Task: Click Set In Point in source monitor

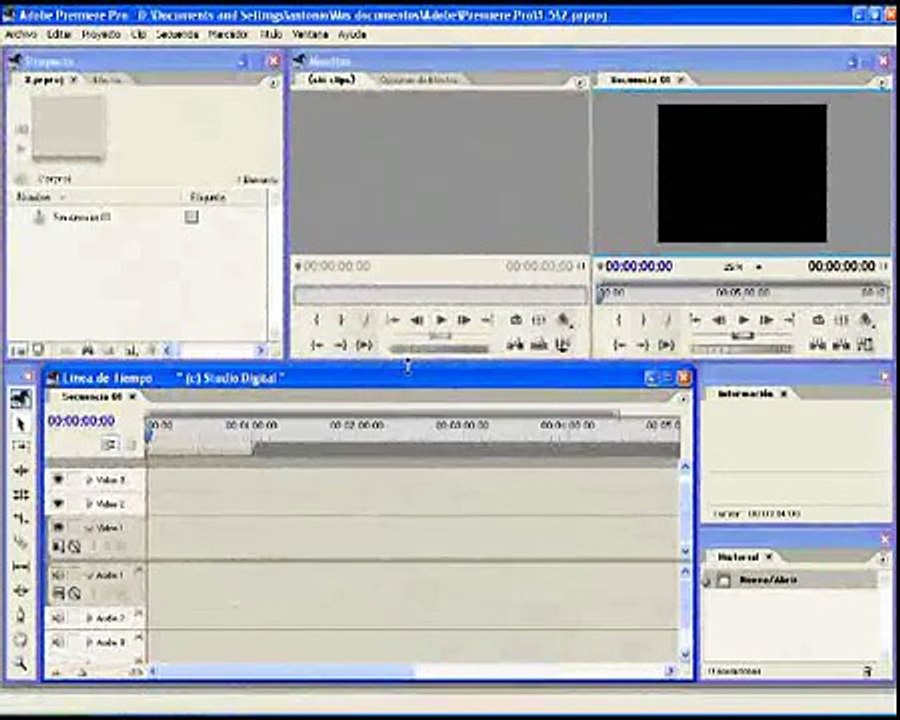Action: pyautogui.click(x=316, y=320)
